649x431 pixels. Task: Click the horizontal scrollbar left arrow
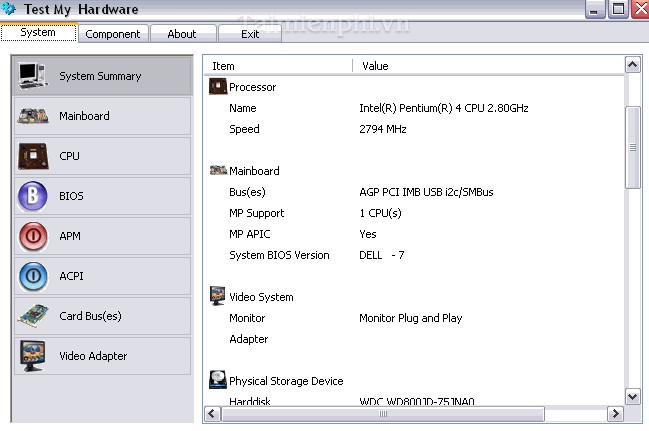(212, 414)
